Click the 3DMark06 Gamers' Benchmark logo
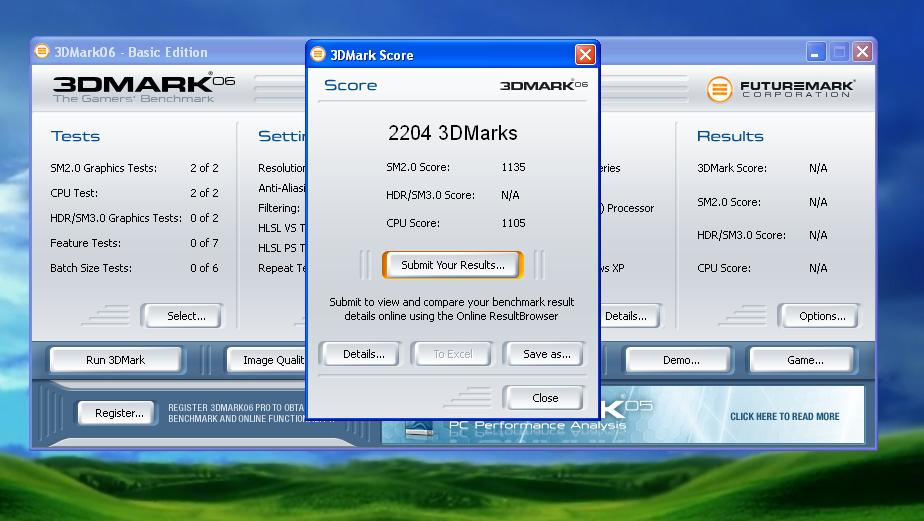 144,88
